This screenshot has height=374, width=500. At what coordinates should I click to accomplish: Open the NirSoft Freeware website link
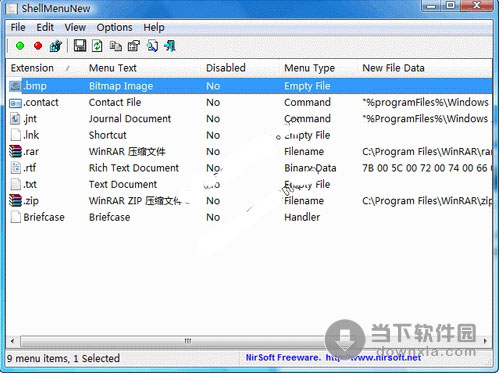click(x=333, y=358)
